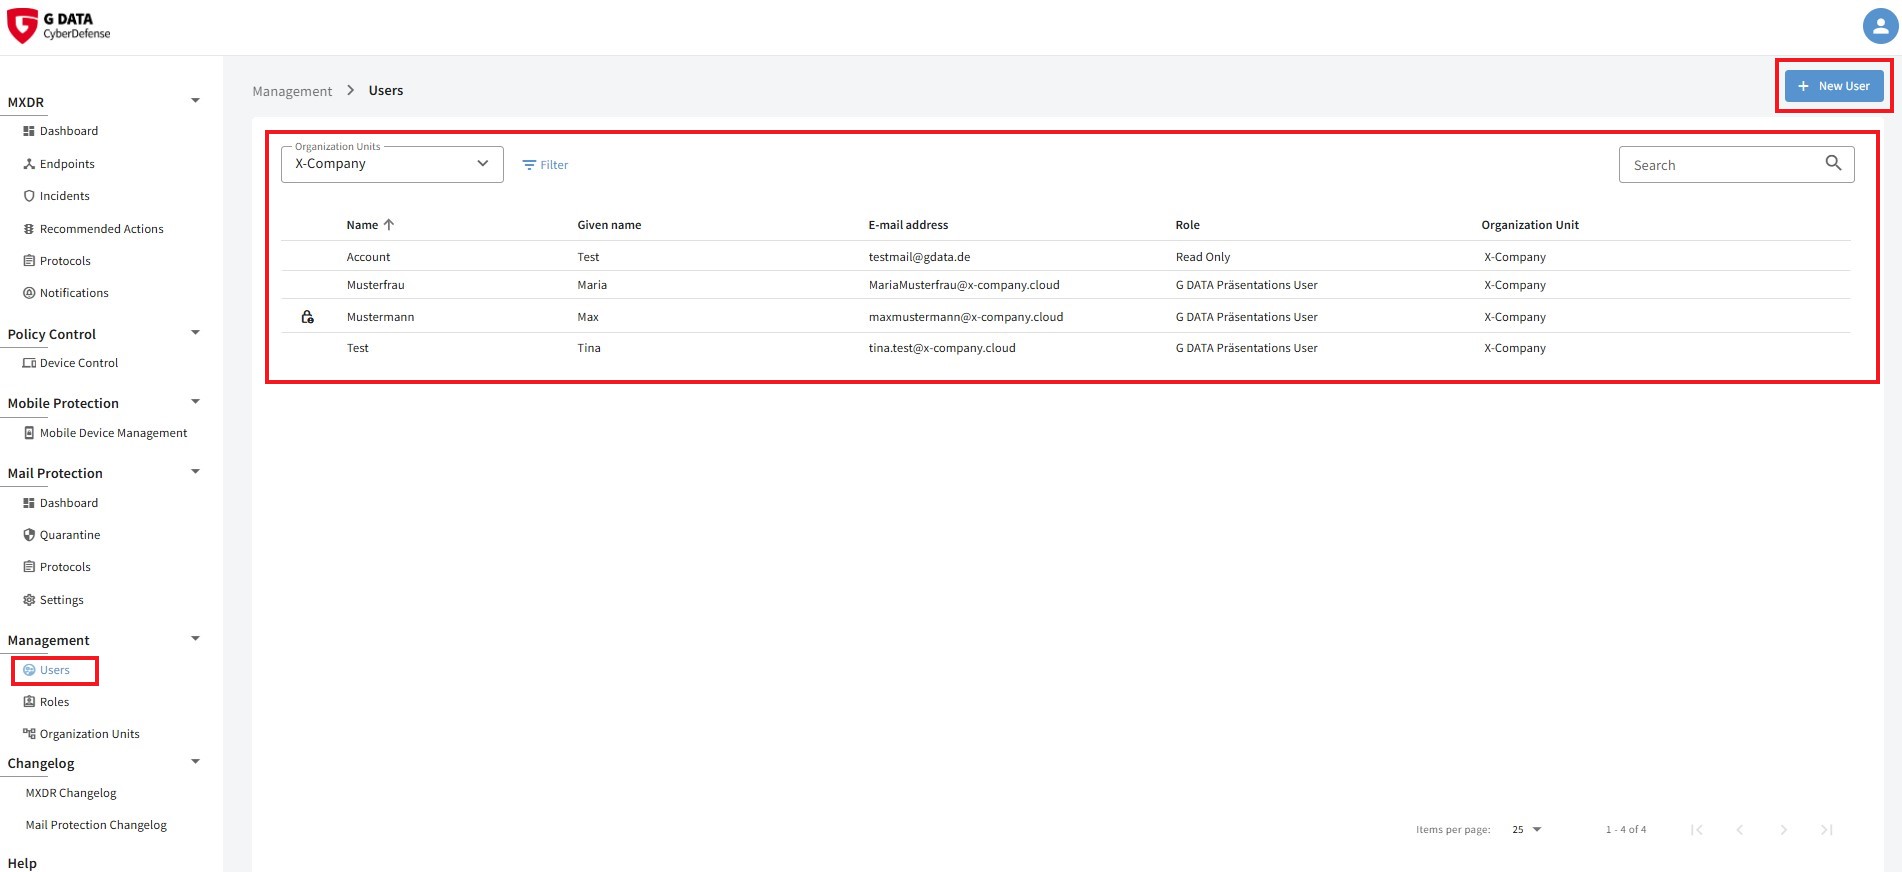Viewport: 1902px width, 872px height.
Task: Click the G DATA CyberDefense logo
Action: tap(59, 26)
